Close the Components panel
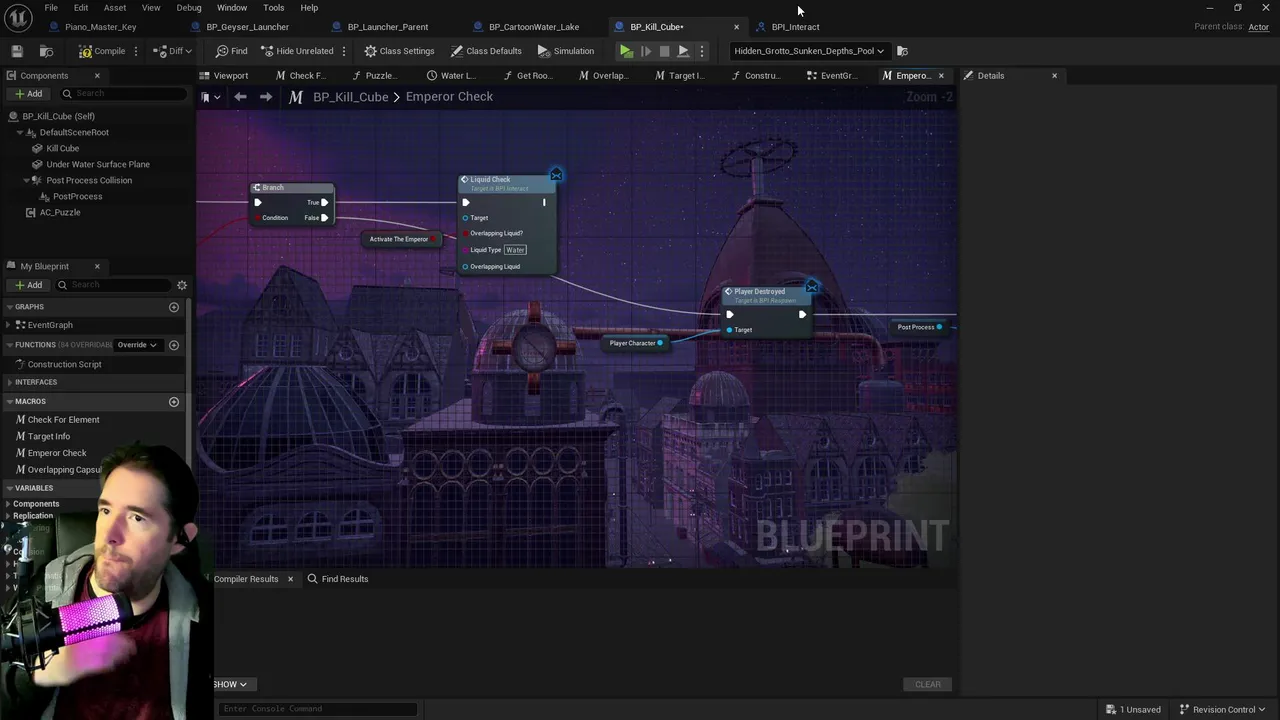1280x720 pixels. point(97,76)
